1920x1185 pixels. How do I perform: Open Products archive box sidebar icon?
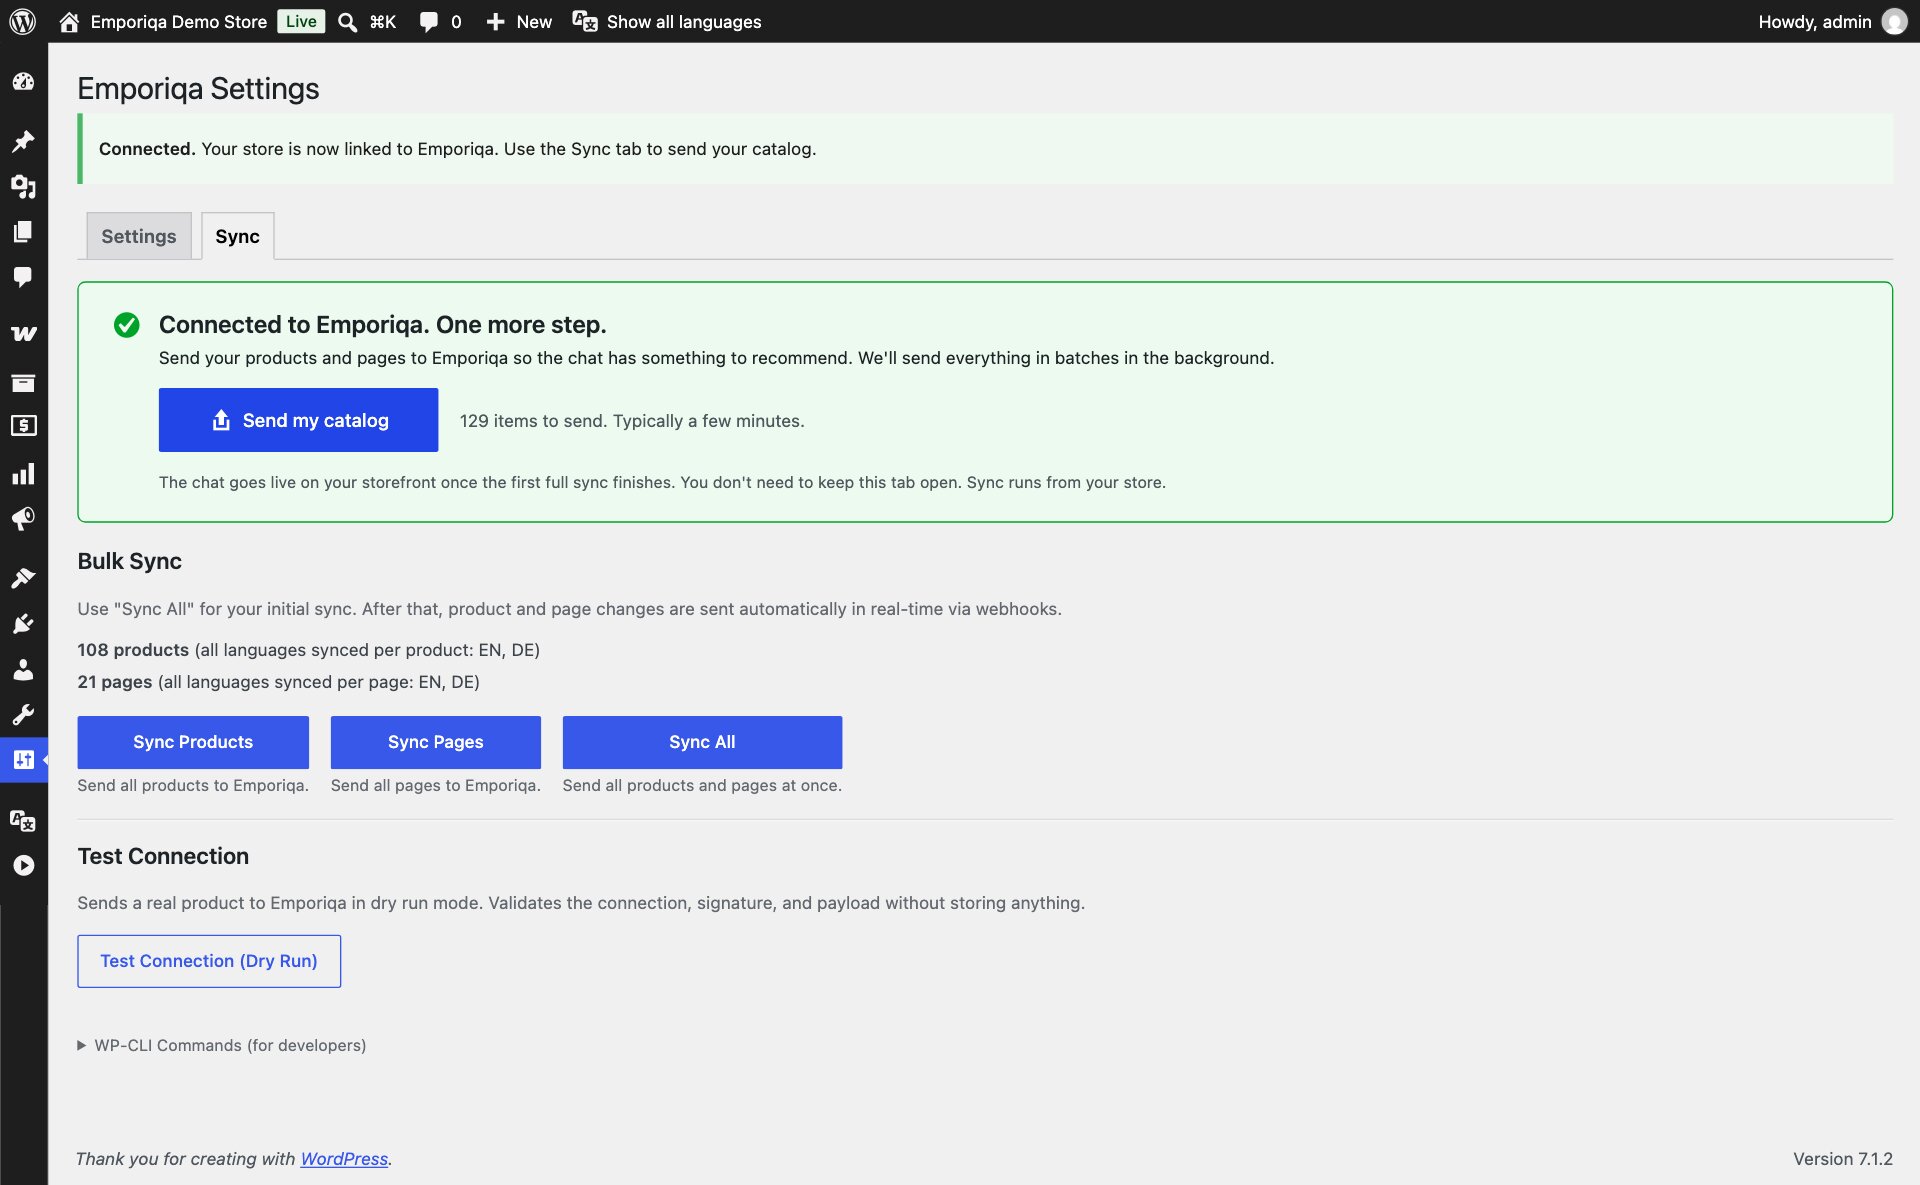(23, 382)
